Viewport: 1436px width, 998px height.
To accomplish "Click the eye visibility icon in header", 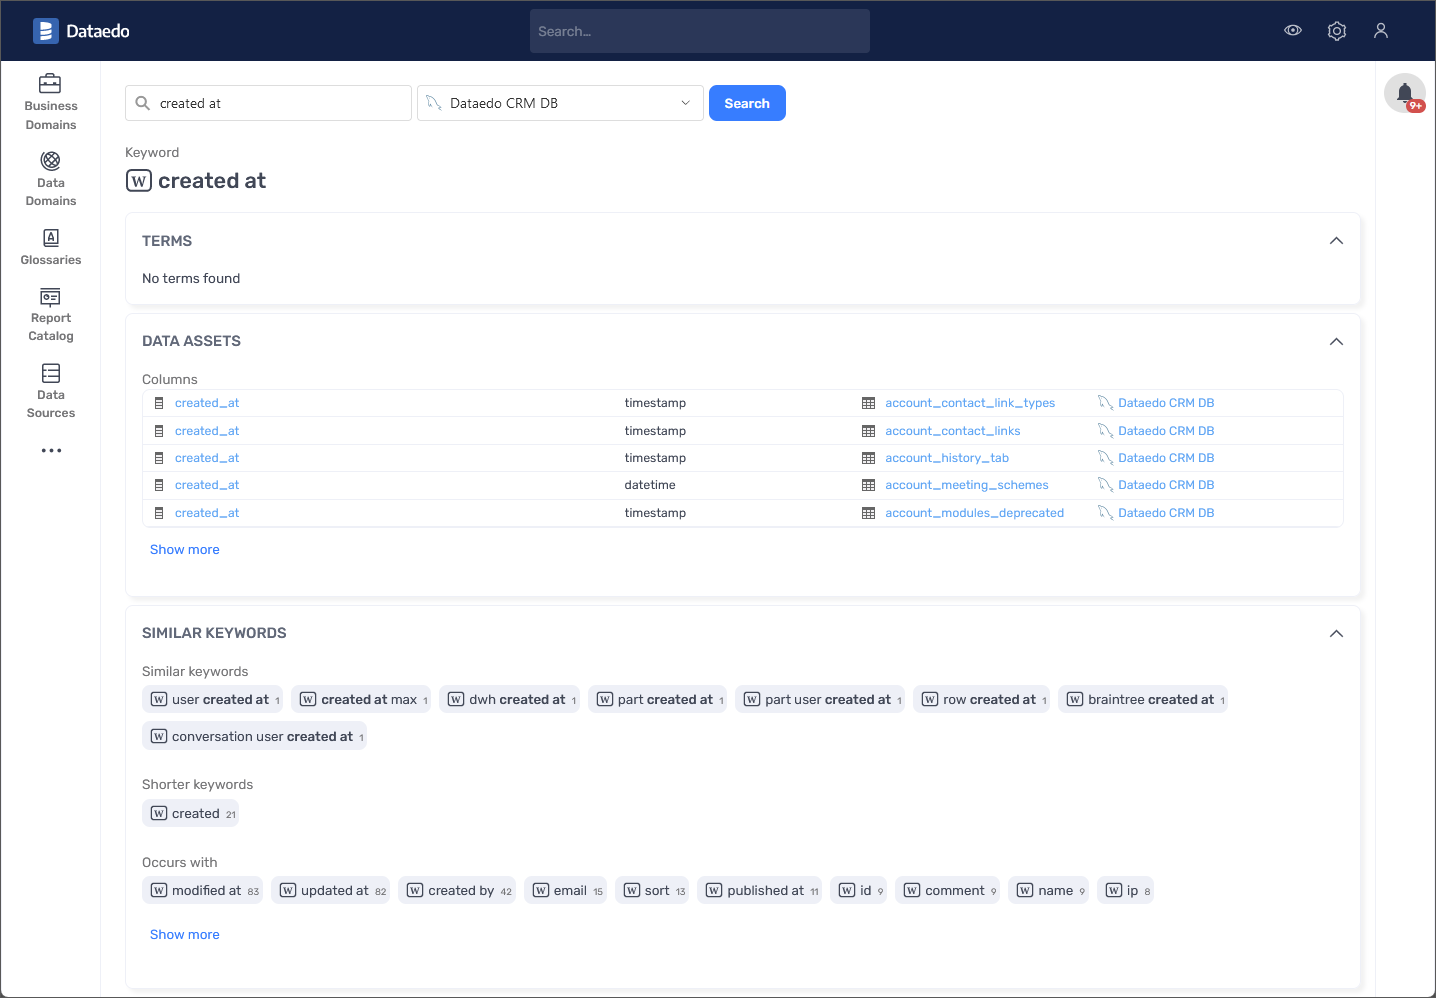I will [1293, 31].
